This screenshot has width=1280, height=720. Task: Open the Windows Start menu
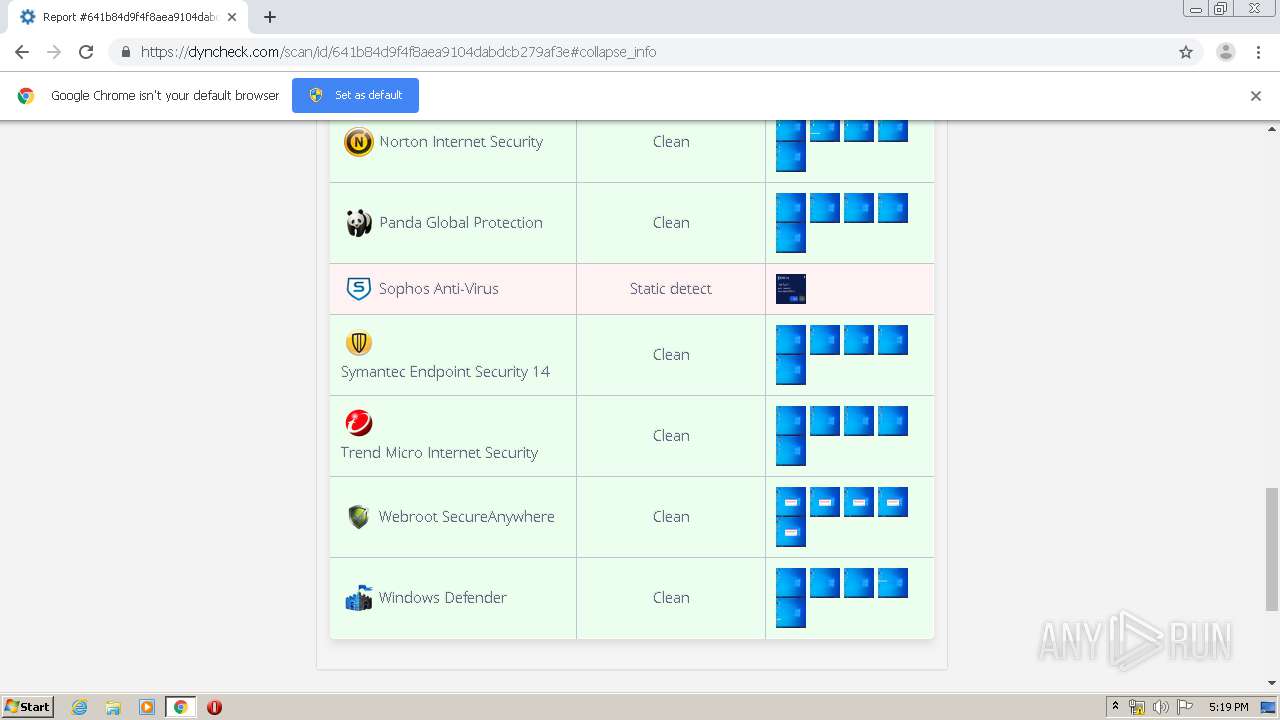coord(28,707)
